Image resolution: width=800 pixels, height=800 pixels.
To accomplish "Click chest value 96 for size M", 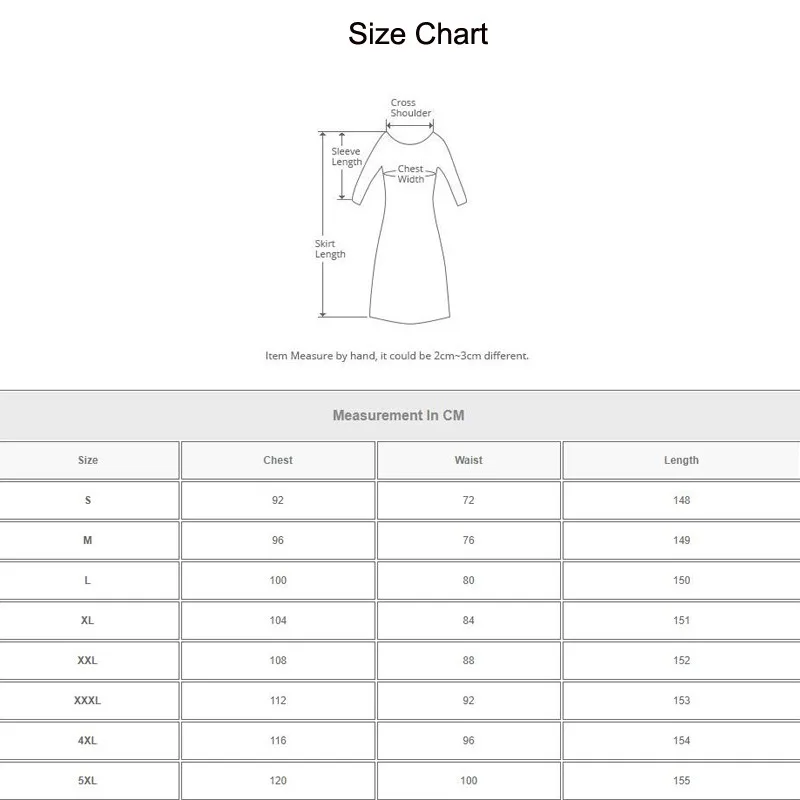I will pos(278,540).
